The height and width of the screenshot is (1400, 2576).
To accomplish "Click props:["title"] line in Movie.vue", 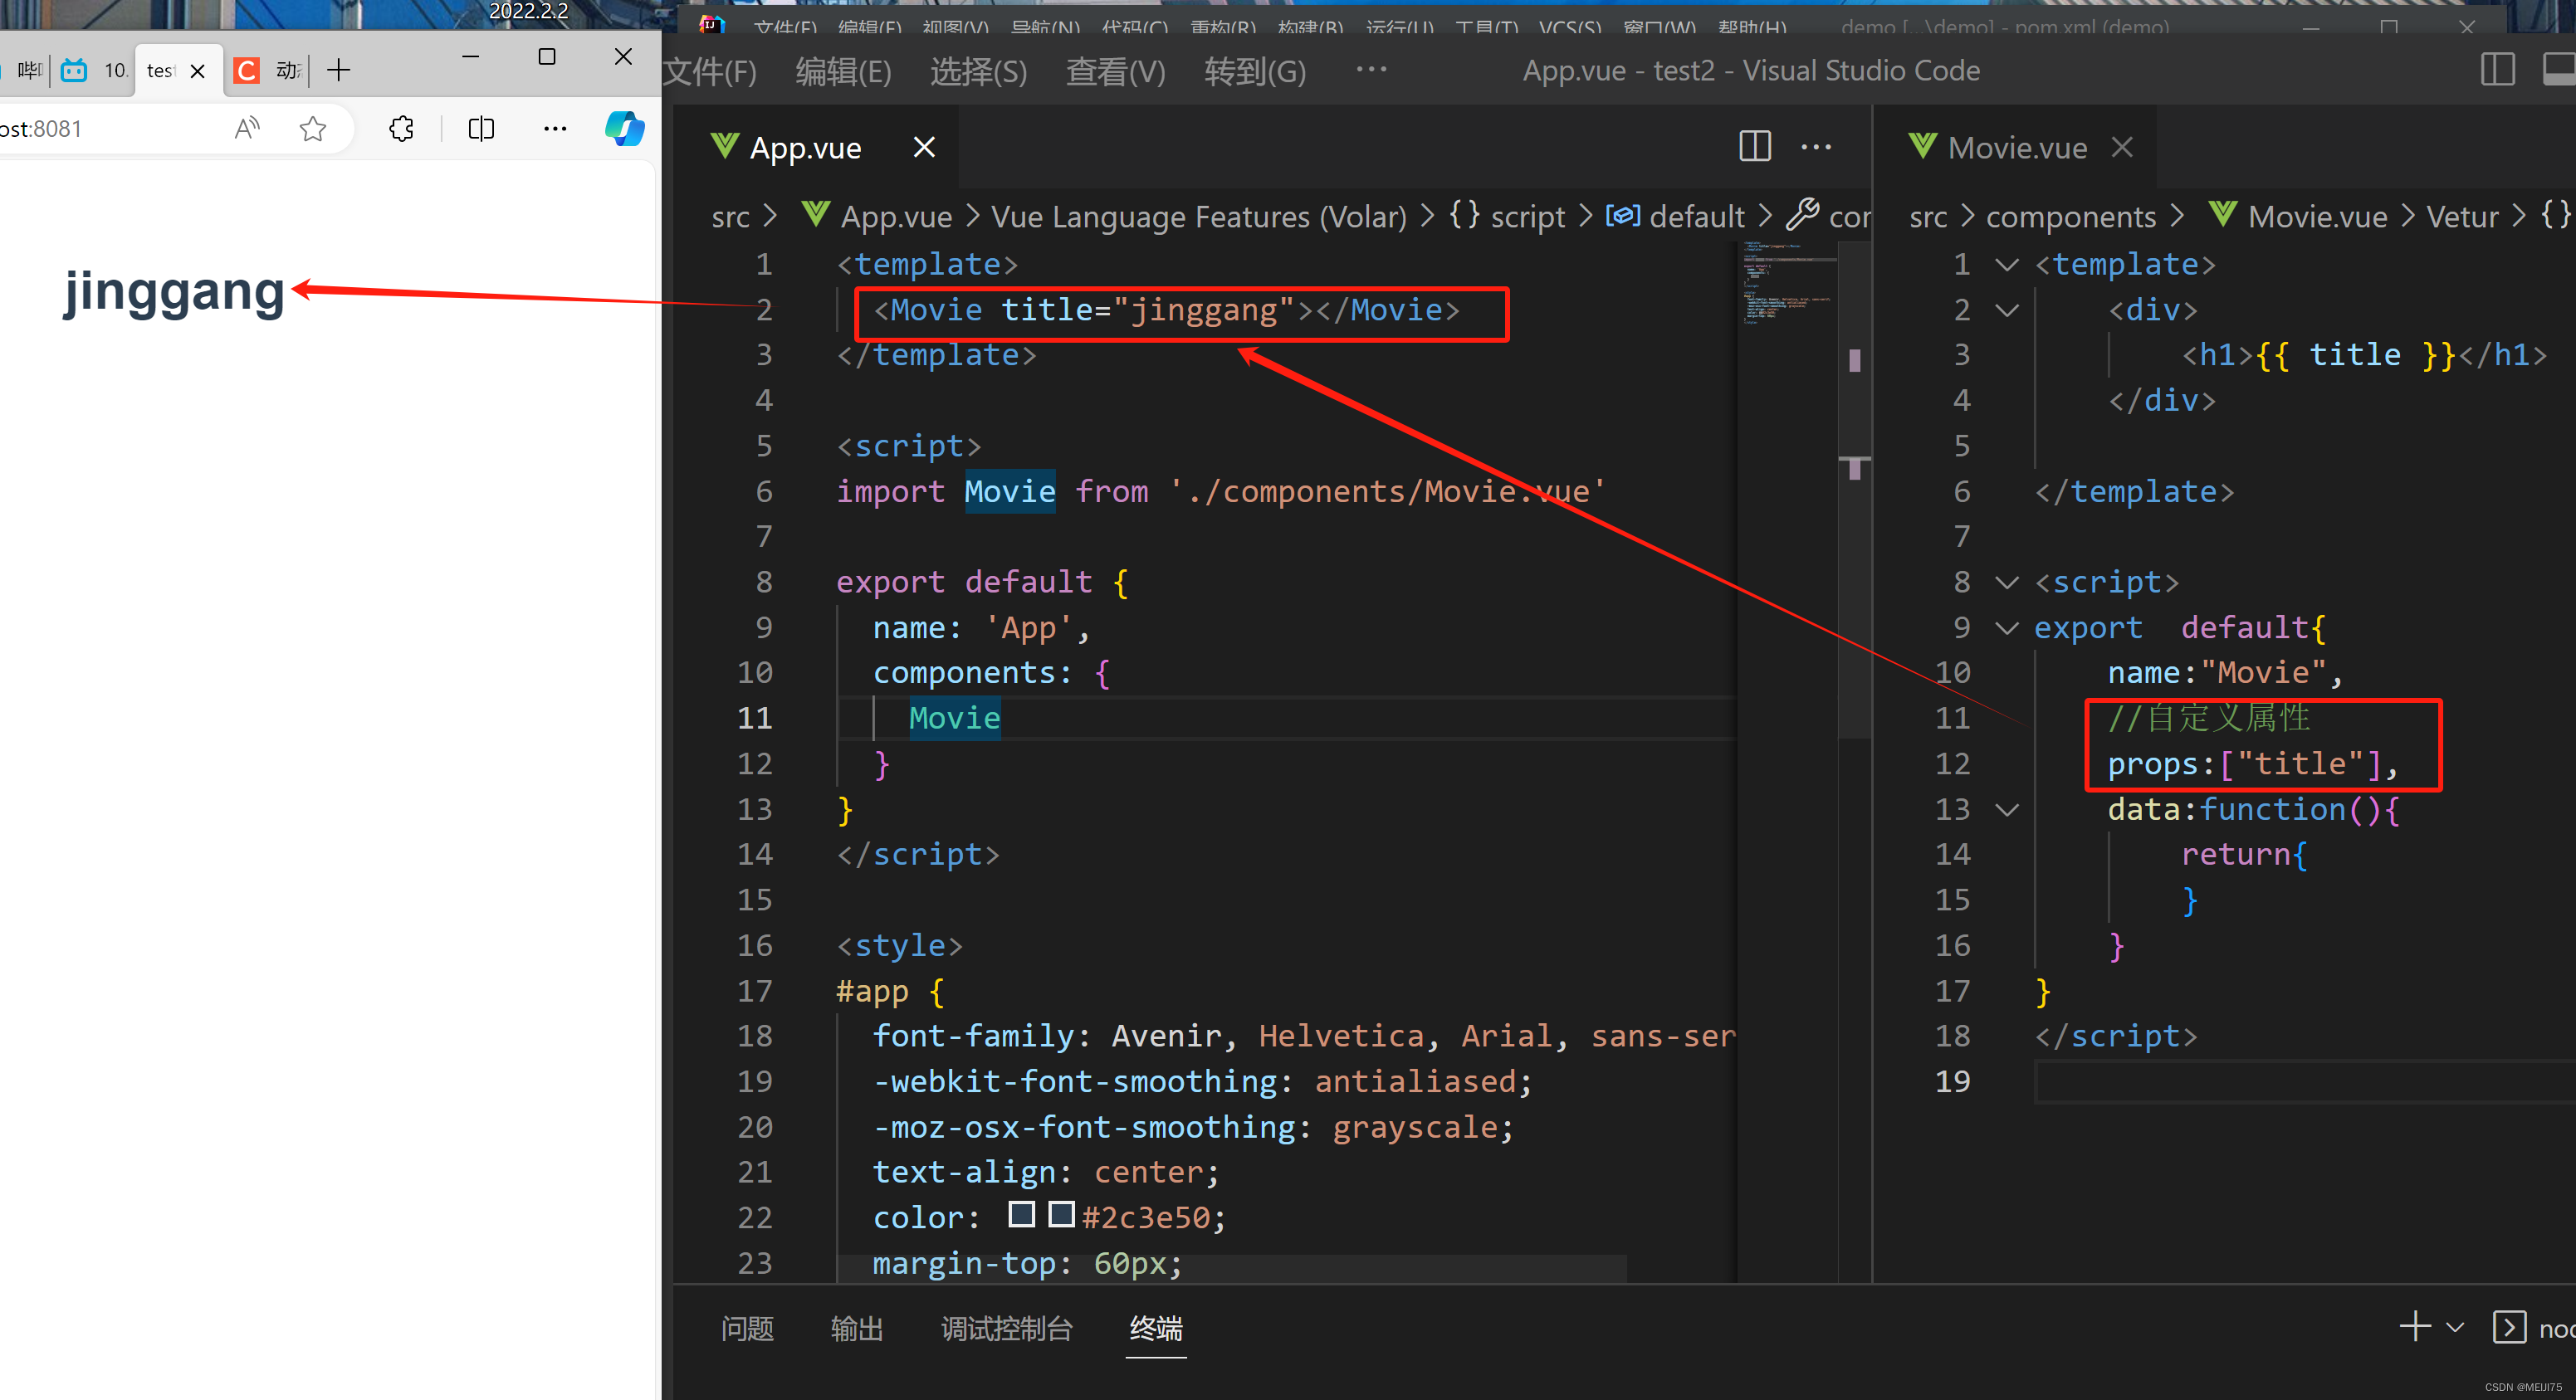I will [x=2253, y=764].
